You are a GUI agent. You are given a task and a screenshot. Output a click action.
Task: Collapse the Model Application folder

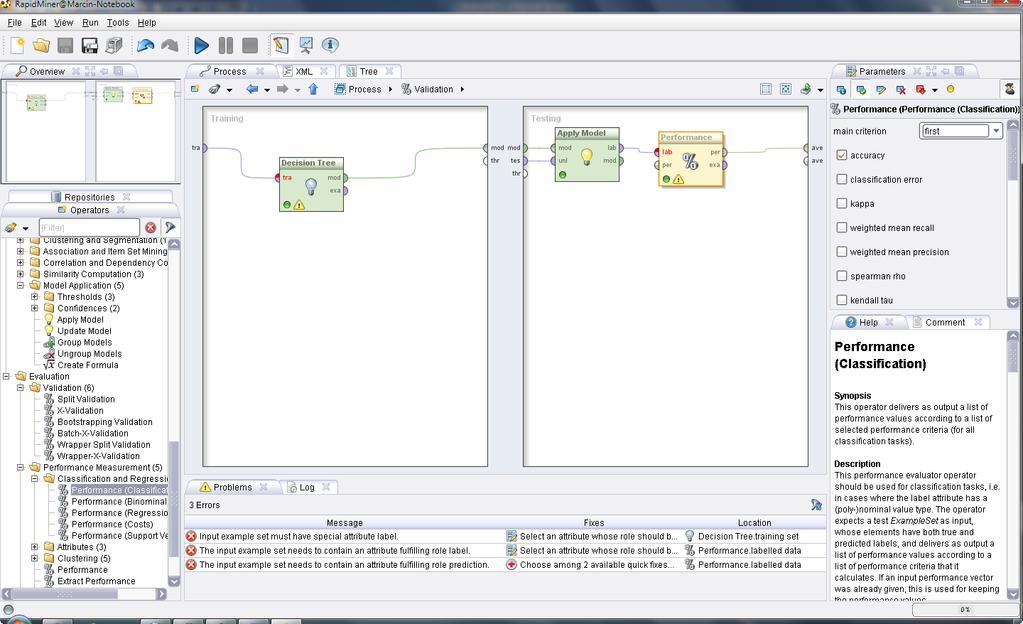coord(20,285)
